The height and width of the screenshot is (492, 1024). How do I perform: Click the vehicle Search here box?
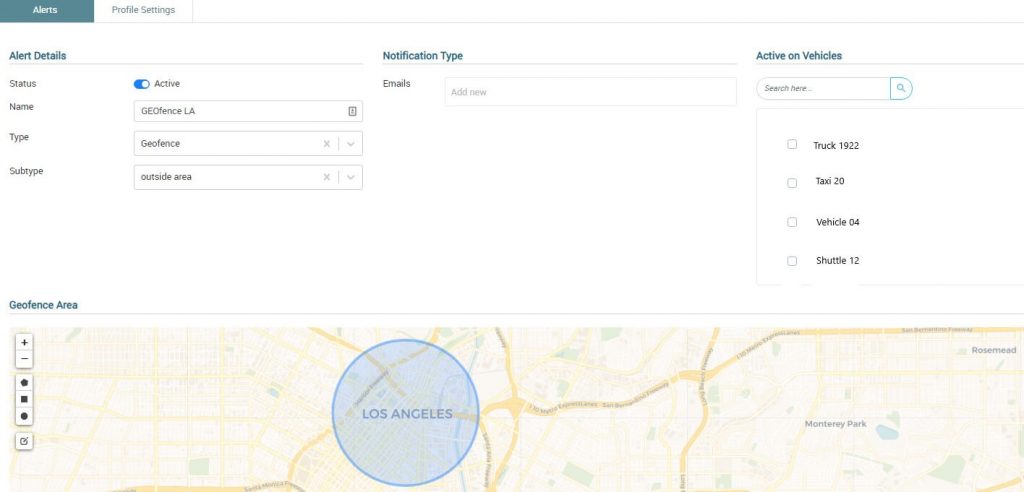point(822,88)
